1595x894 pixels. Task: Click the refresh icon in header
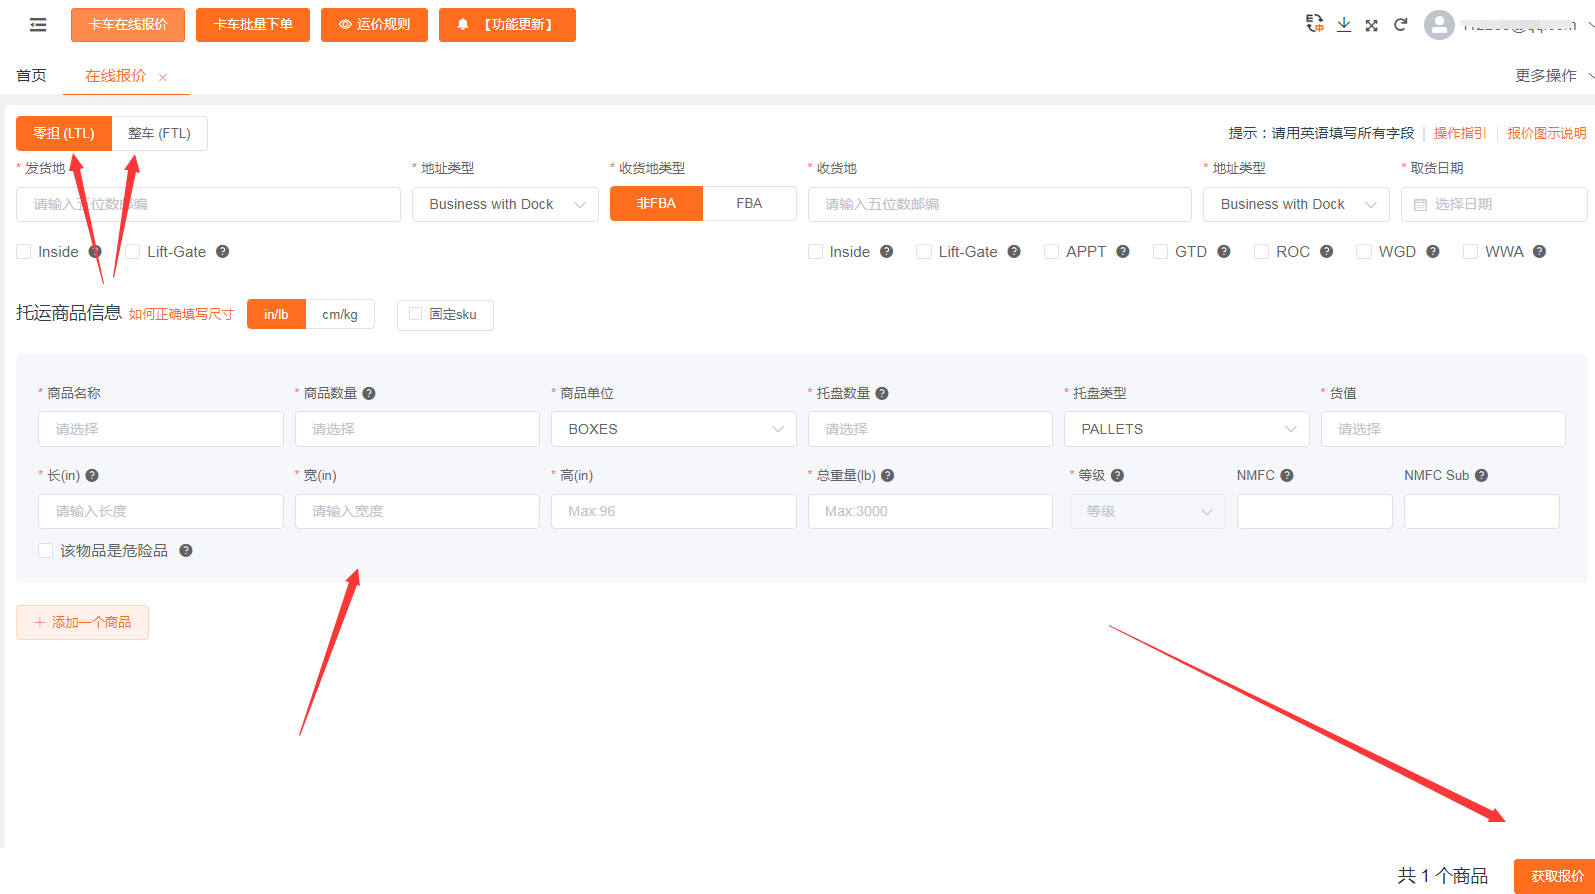coord(1401,25)
